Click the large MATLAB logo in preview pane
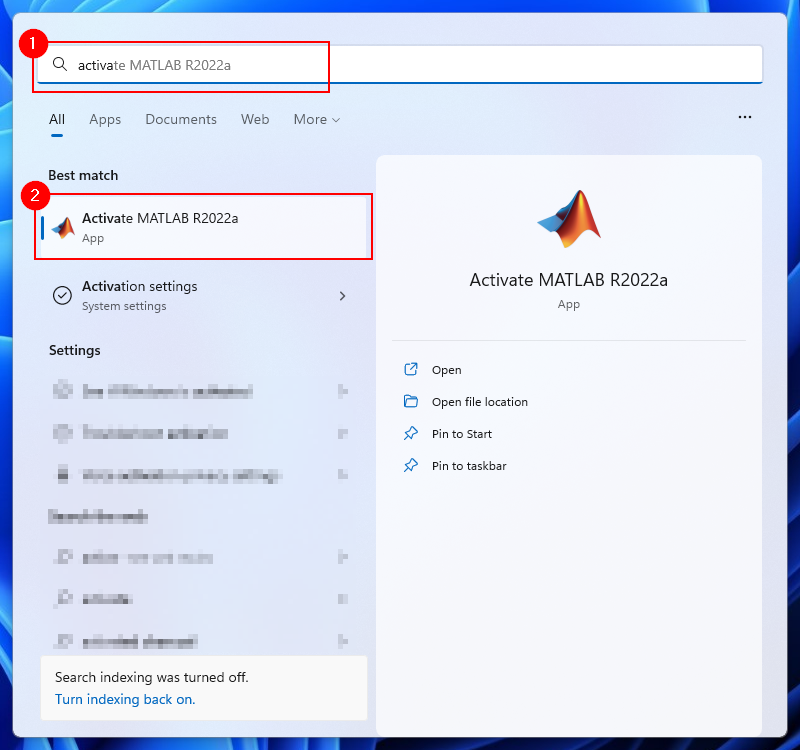The width and height of the screenshot is (800, 750). [x=569, y=218]
